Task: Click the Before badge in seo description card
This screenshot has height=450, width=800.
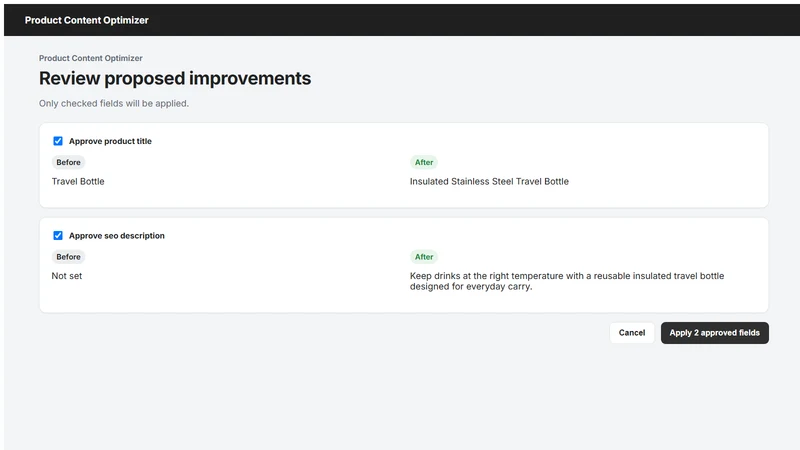Action: click(68, 257)
